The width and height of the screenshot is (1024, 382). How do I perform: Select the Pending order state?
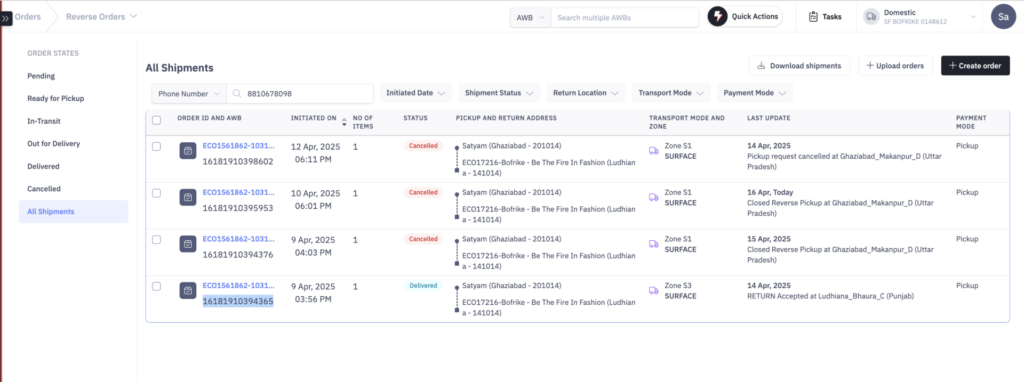(x=41, y=76)
